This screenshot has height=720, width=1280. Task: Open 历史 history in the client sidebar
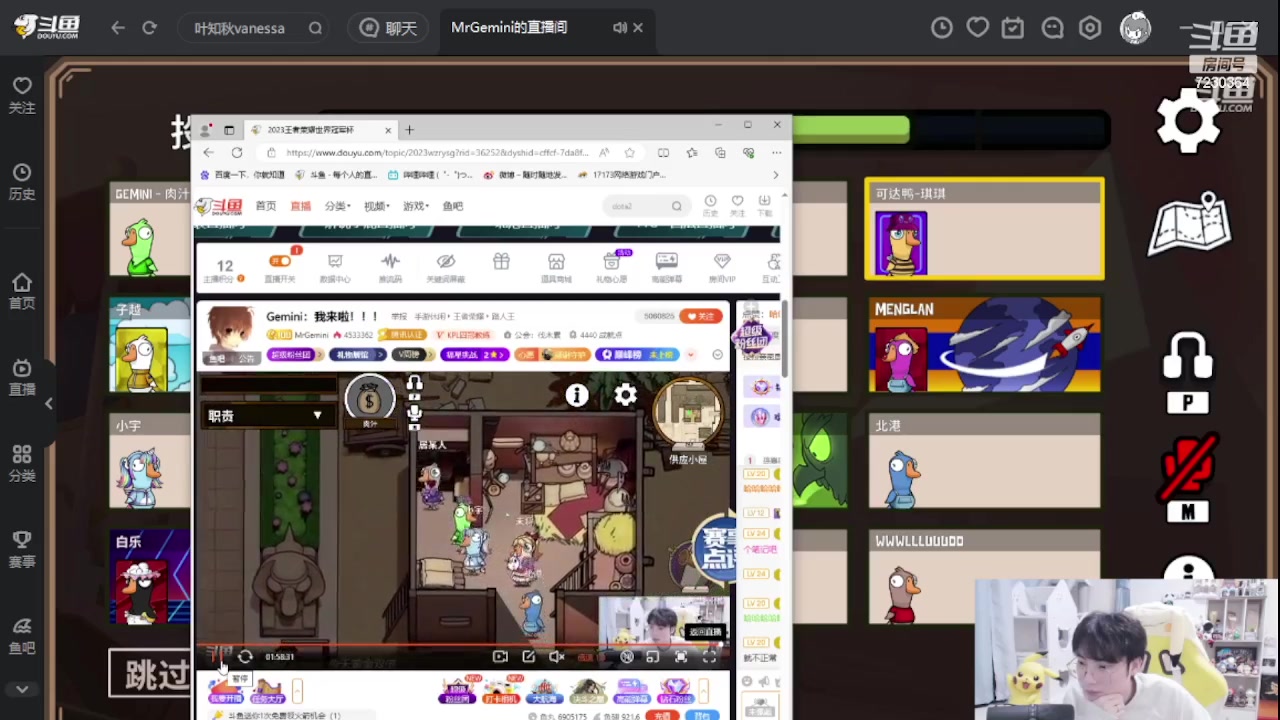click(x=22, y=183)
